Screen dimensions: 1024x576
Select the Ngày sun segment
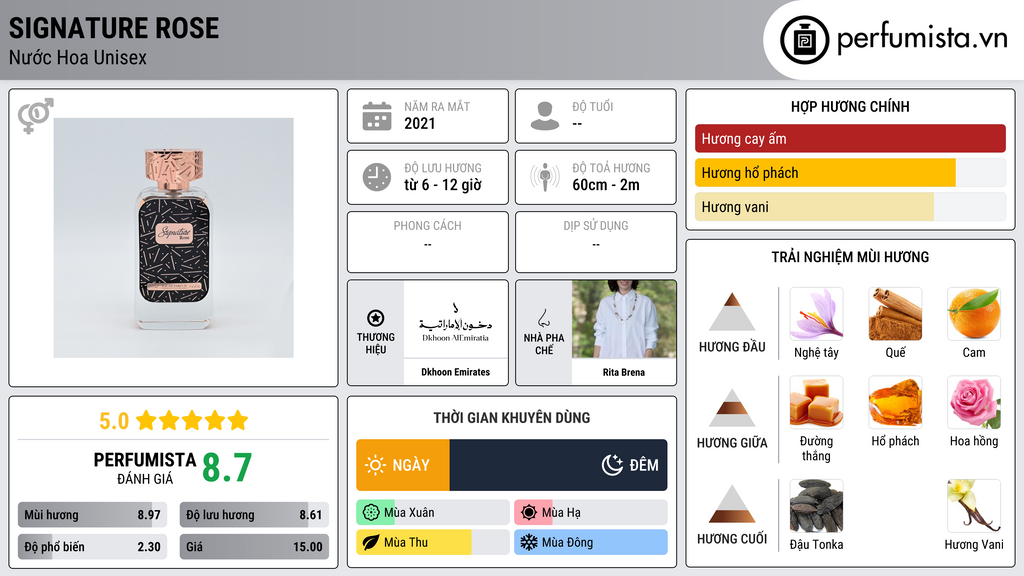point(403,465)
